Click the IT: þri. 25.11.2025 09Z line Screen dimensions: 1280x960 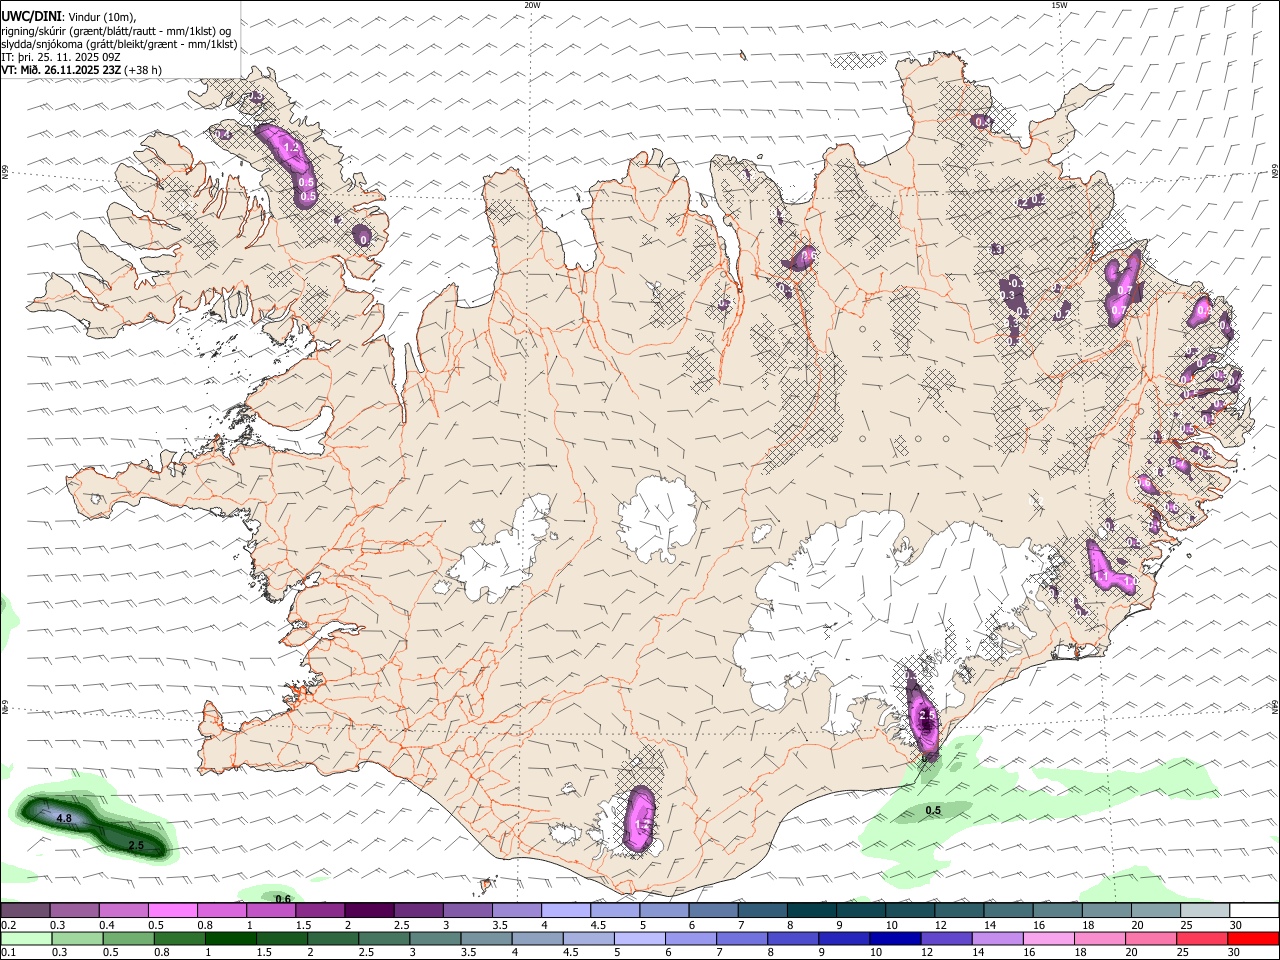coord(60,57)
